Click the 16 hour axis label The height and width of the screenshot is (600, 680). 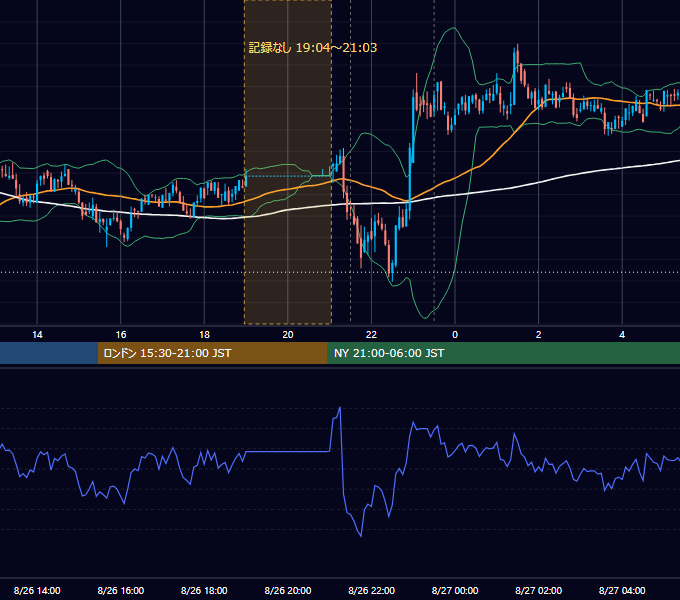pos(121,335)
